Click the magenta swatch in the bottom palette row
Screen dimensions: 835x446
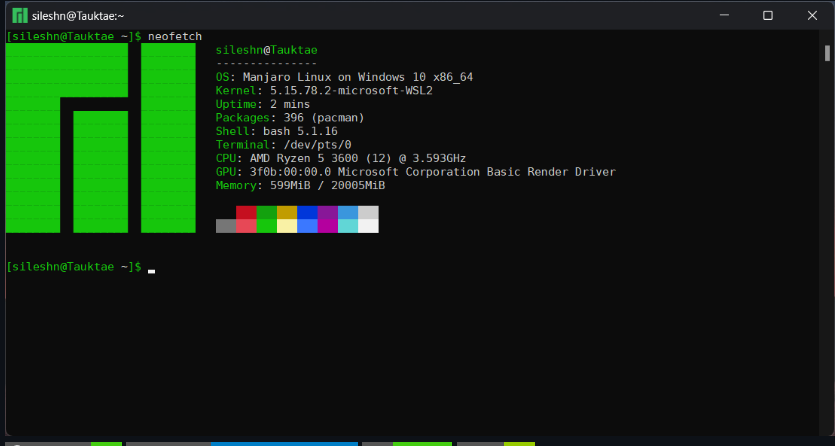[328, 226]
